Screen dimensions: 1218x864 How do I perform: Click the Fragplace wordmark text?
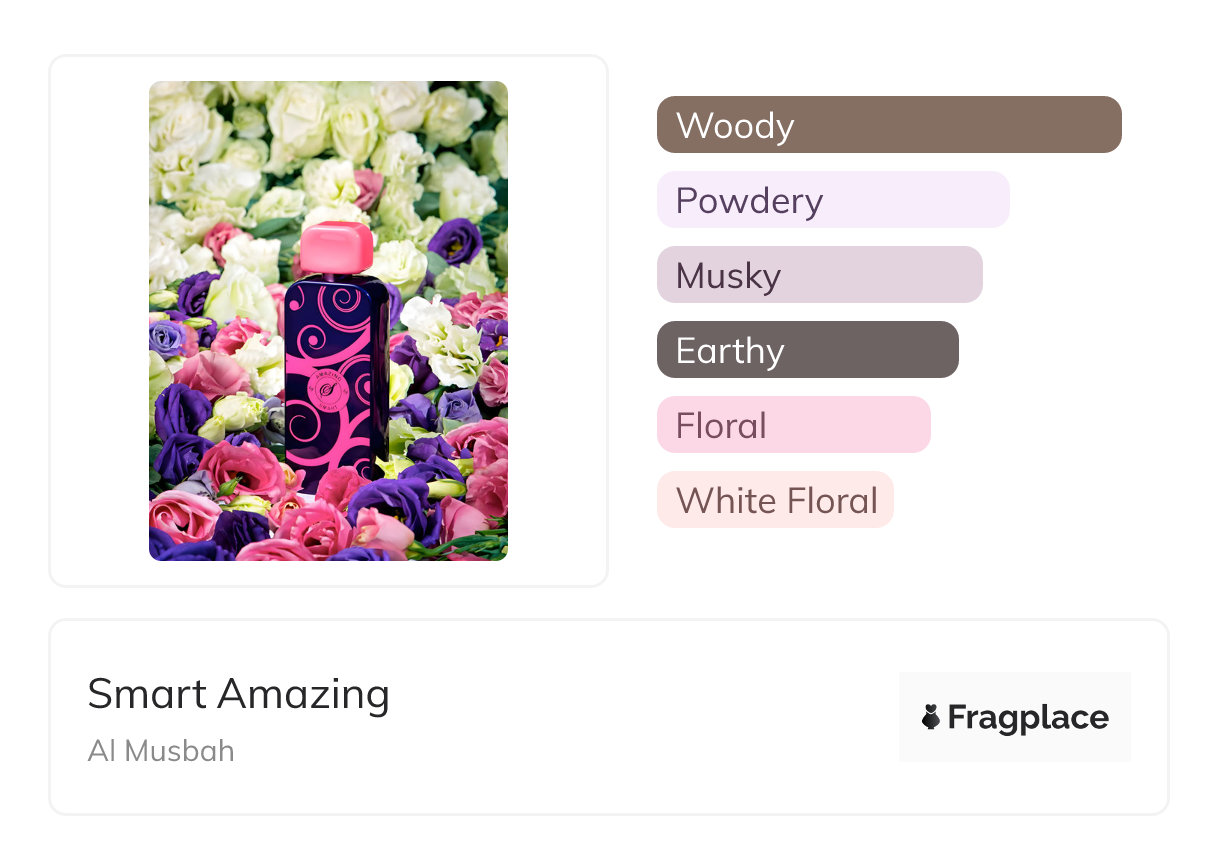pos(1028,717)
